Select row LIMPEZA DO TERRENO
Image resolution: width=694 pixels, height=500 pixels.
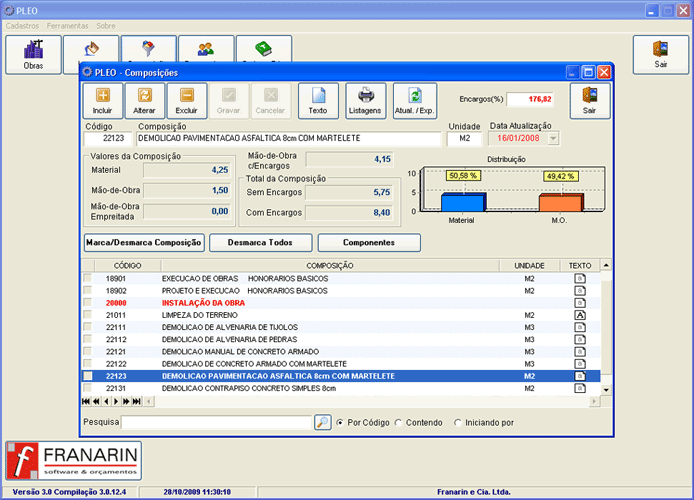point(341,315)
